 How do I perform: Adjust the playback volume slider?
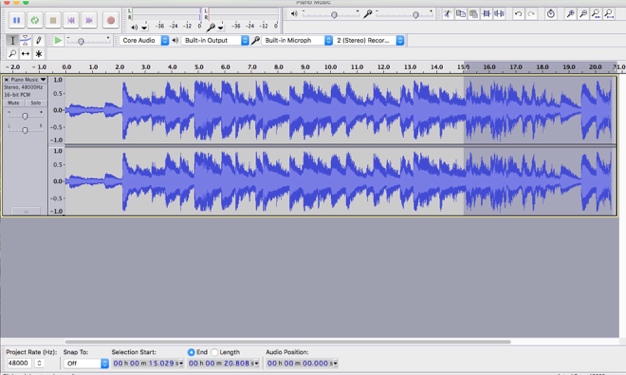(334, 15)
